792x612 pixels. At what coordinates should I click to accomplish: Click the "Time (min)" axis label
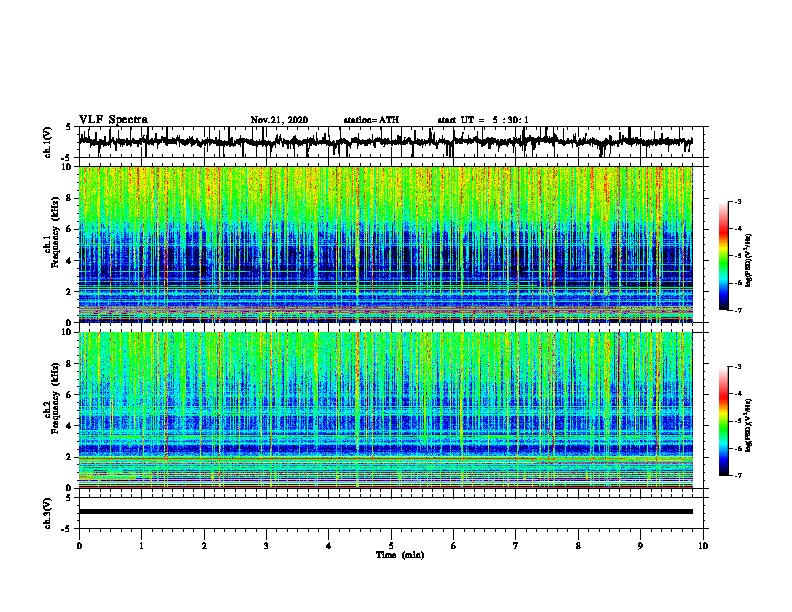point(400,555)
